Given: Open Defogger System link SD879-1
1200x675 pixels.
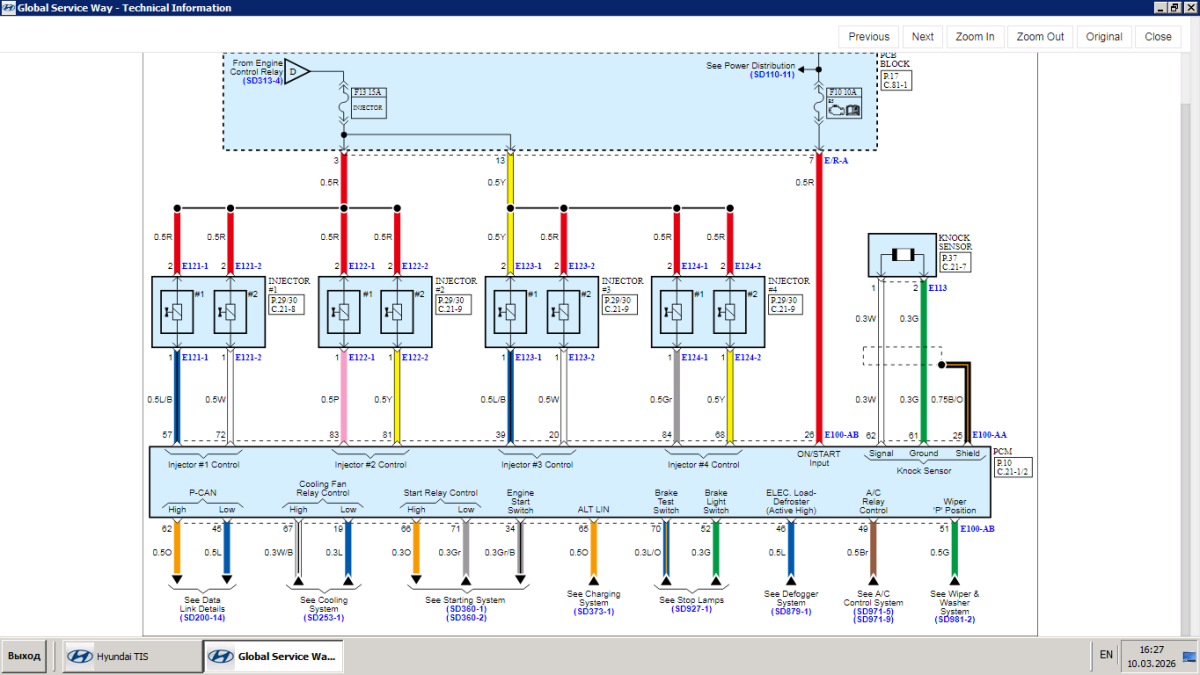Looking at the screenshot, I should point(791,611).
